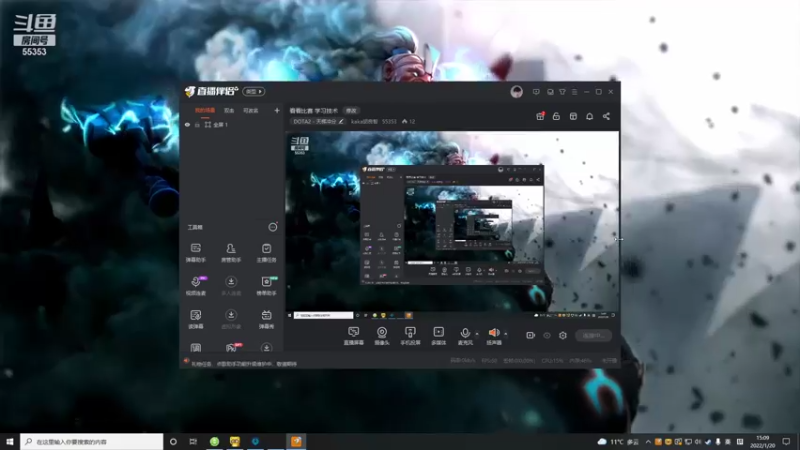The height and width of the screenshot is (450, 800).
Task: Open the gift box icon with red dot
Action: click(x=540, y=116)
